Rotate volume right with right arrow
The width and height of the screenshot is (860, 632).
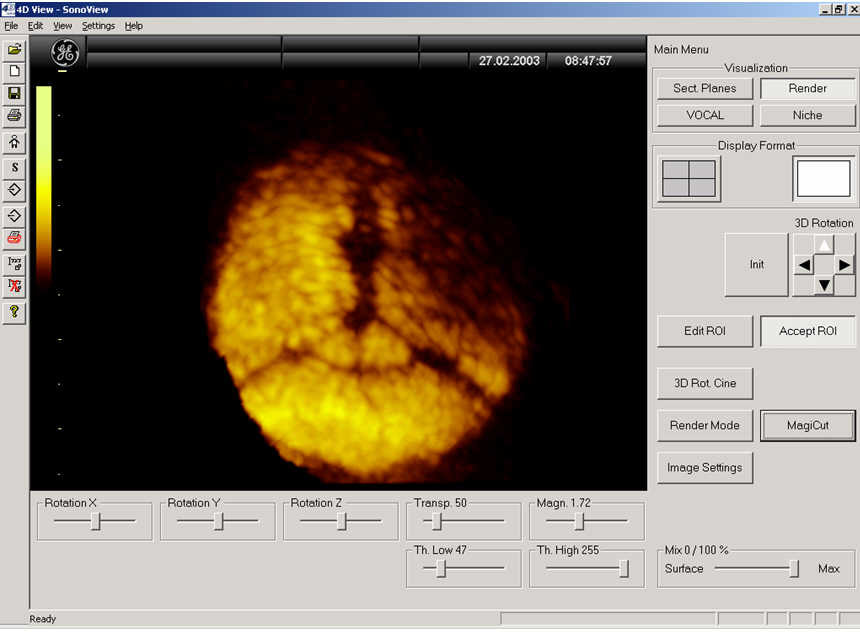click(844, 265)
